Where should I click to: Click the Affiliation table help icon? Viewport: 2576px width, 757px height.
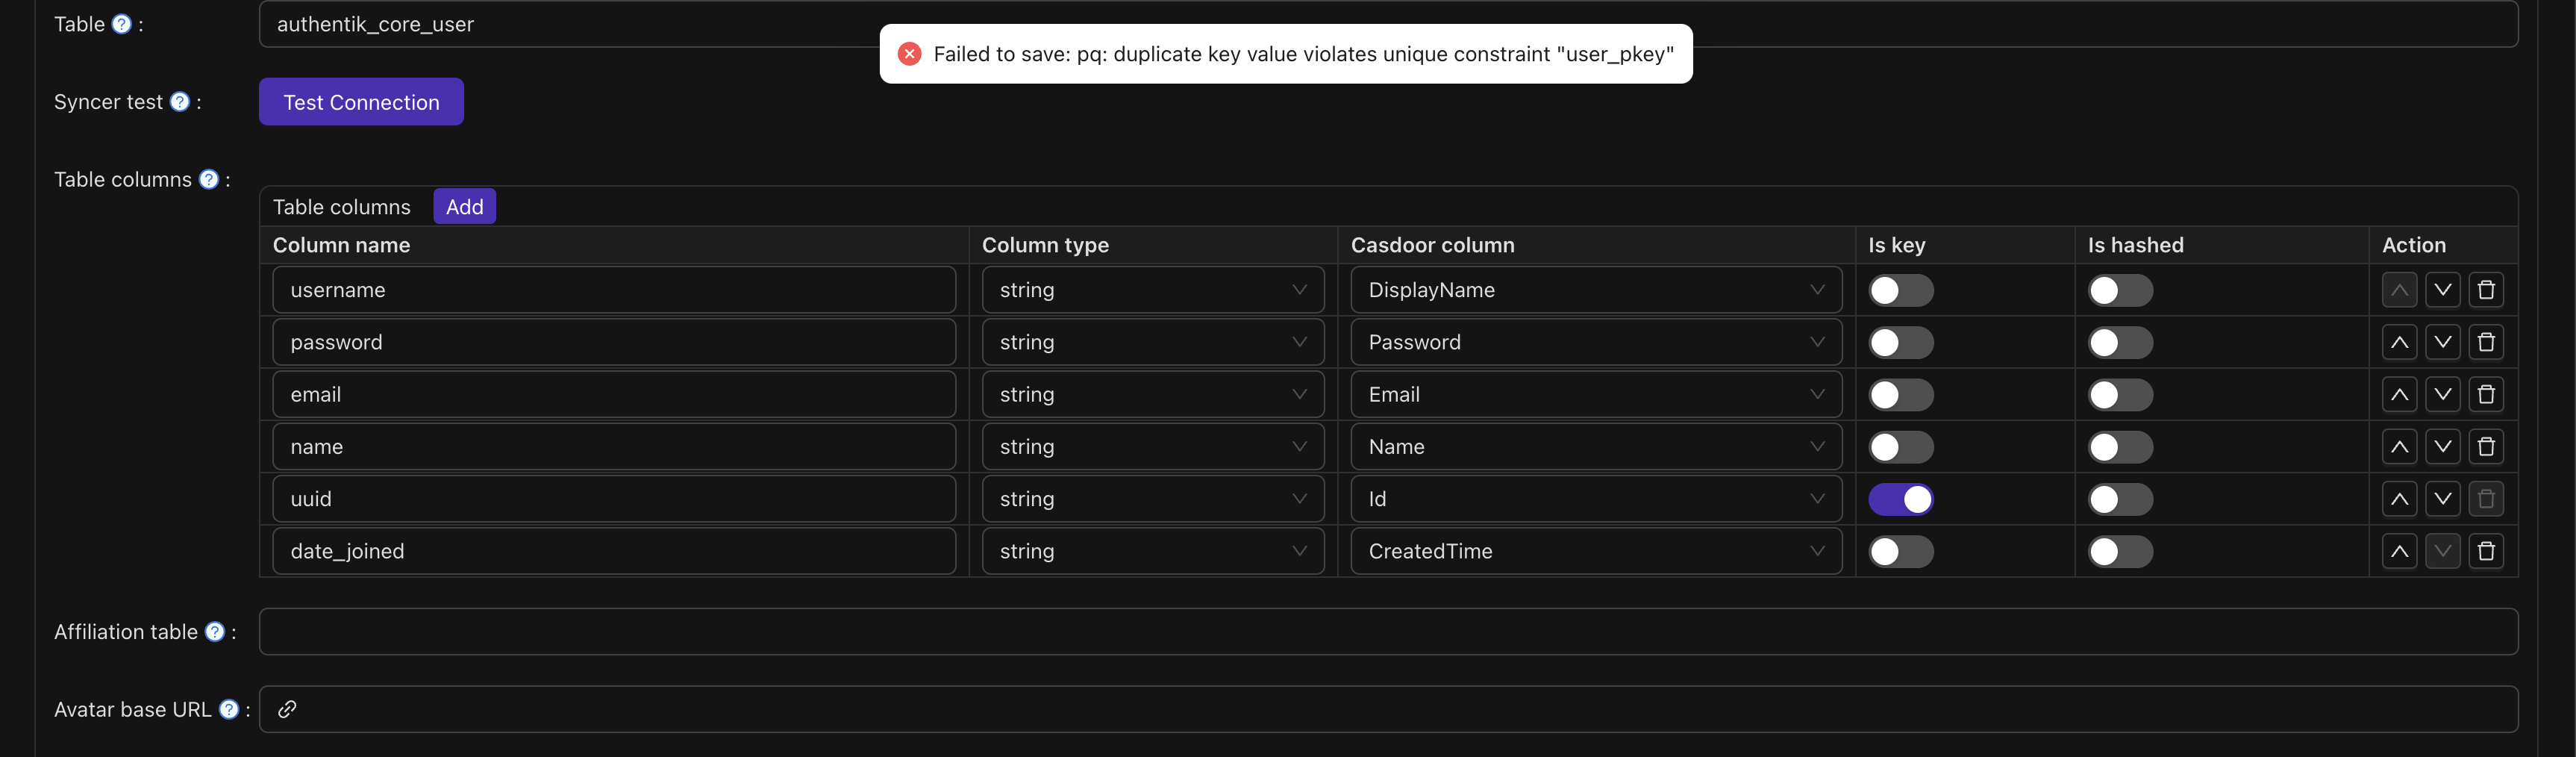(x=215, y=632)
